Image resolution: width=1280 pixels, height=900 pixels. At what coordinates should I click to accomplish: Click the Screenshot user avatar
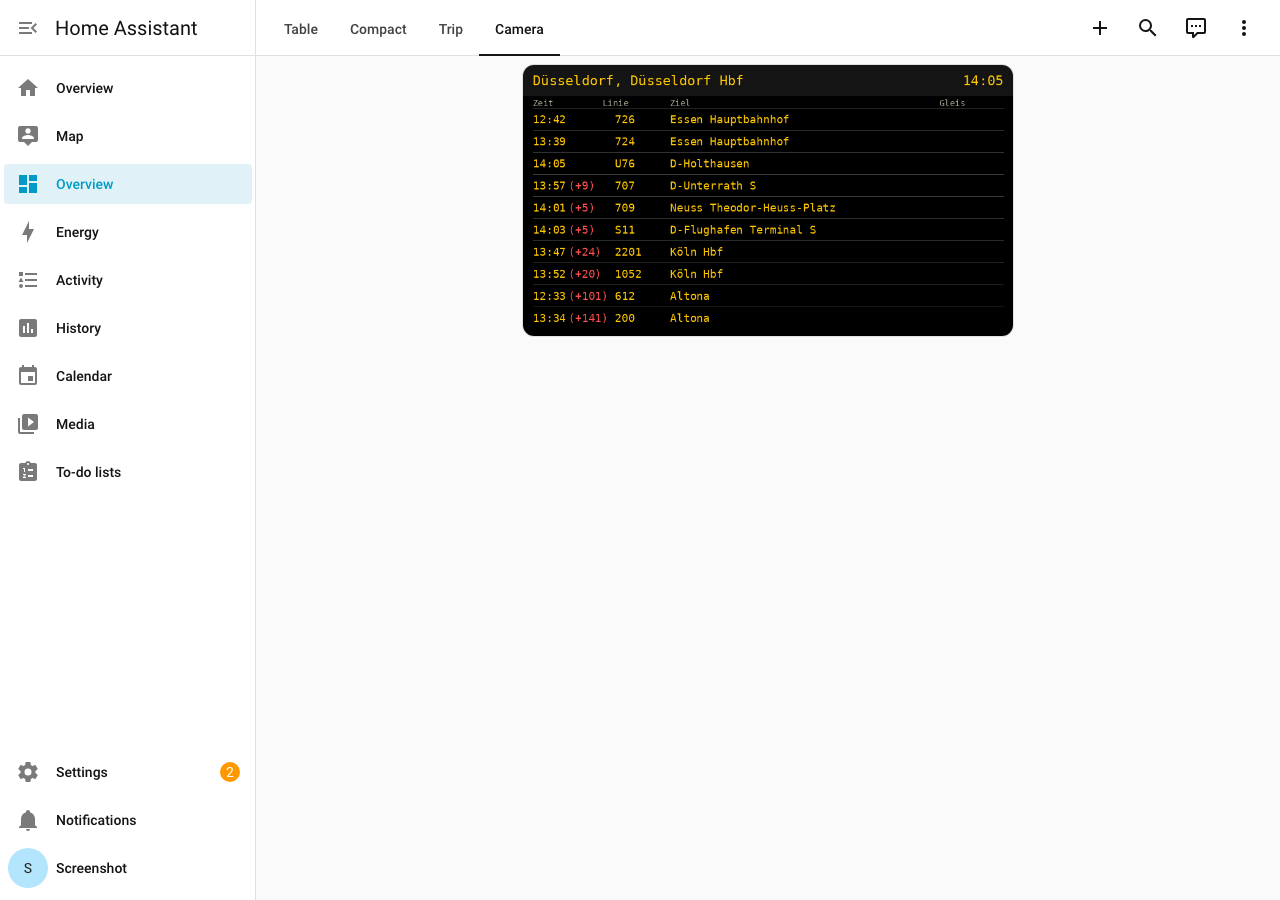[x=28, y=868]
